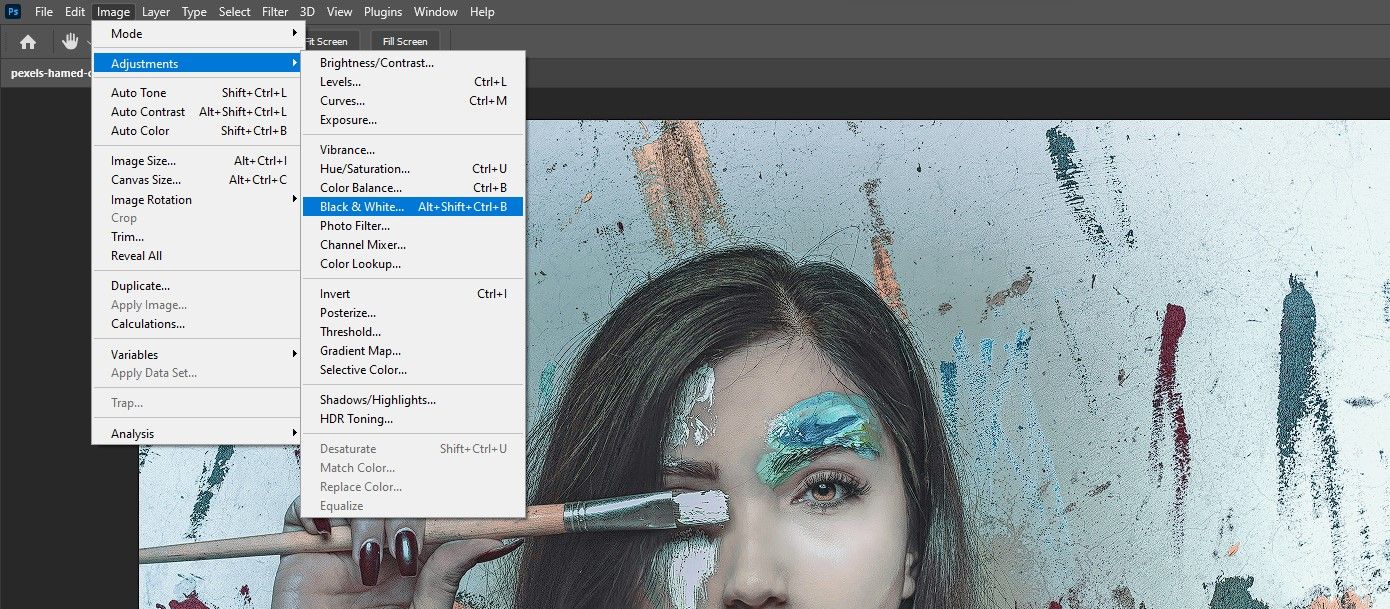
Task: Select the Hand tool icon
Action: pyautogui.click(x=70, y=41)
